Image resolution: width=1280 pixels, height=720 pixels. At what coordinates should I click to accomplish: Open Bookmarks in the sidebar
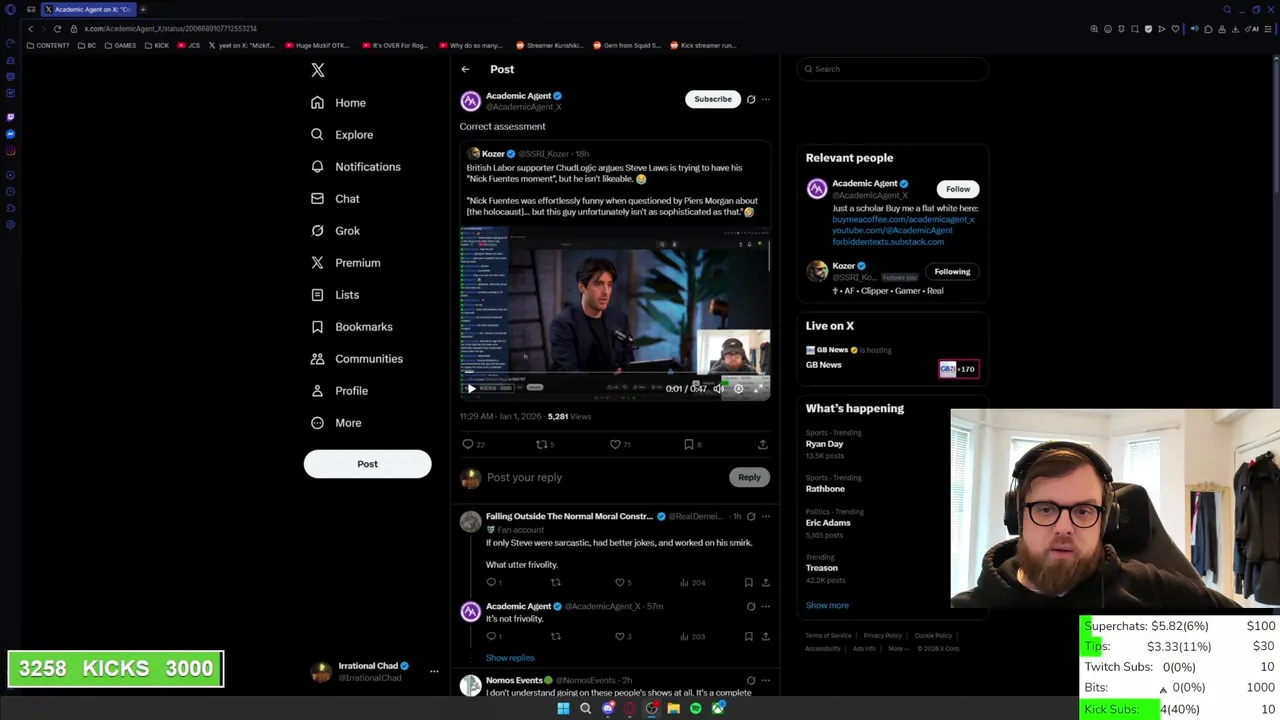(351, 327)
